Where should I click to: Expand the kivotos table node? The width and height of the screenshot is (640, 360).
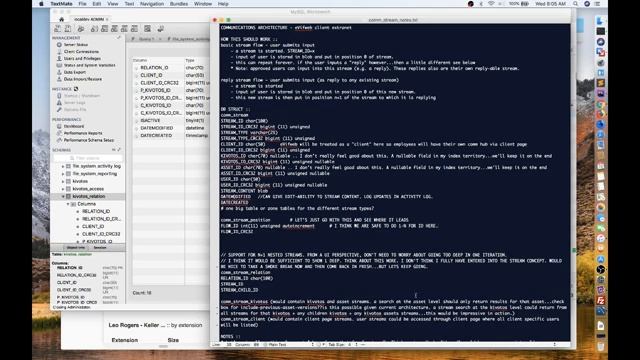click(x=63, y=181)
